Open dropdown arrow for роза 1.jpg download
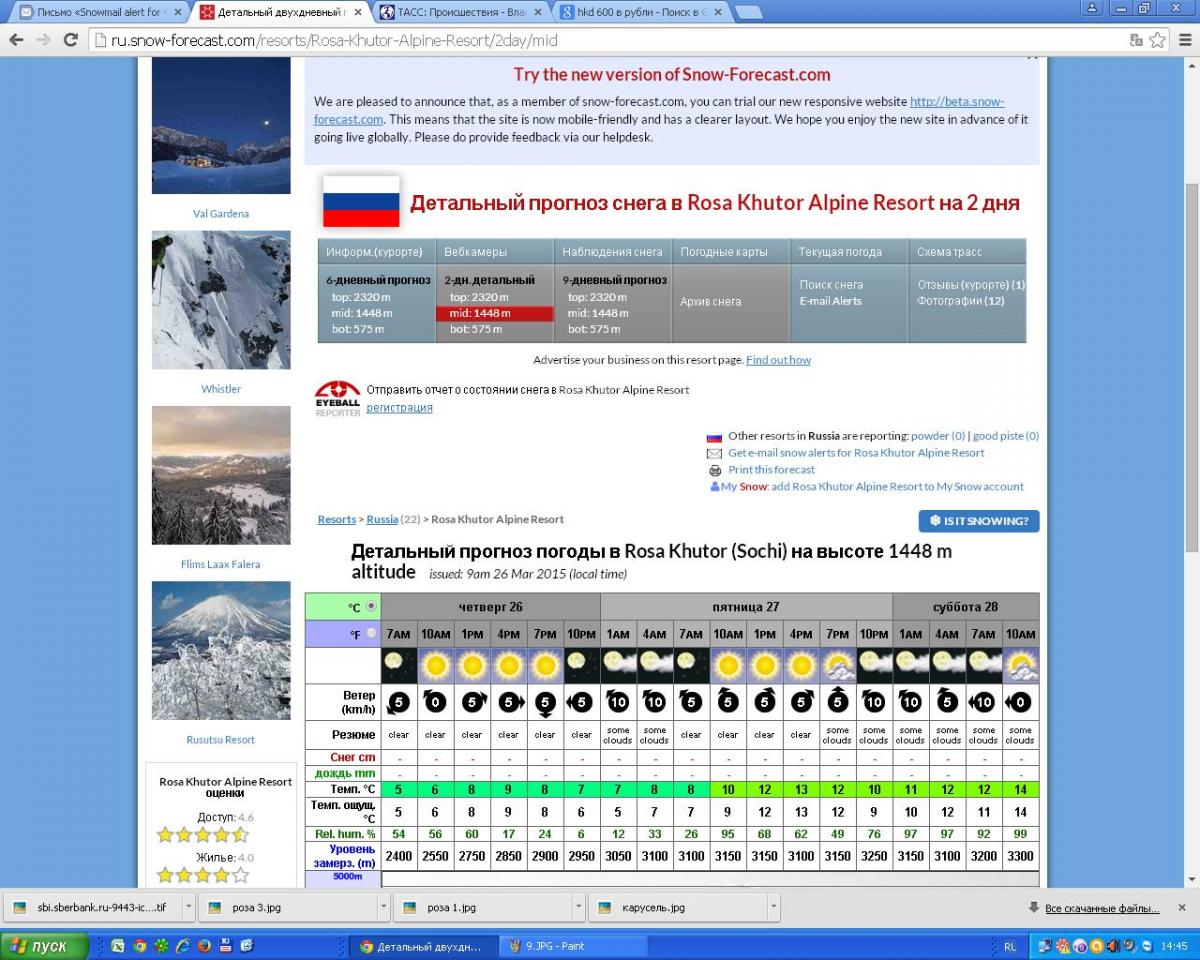 (x=579, y=907)
